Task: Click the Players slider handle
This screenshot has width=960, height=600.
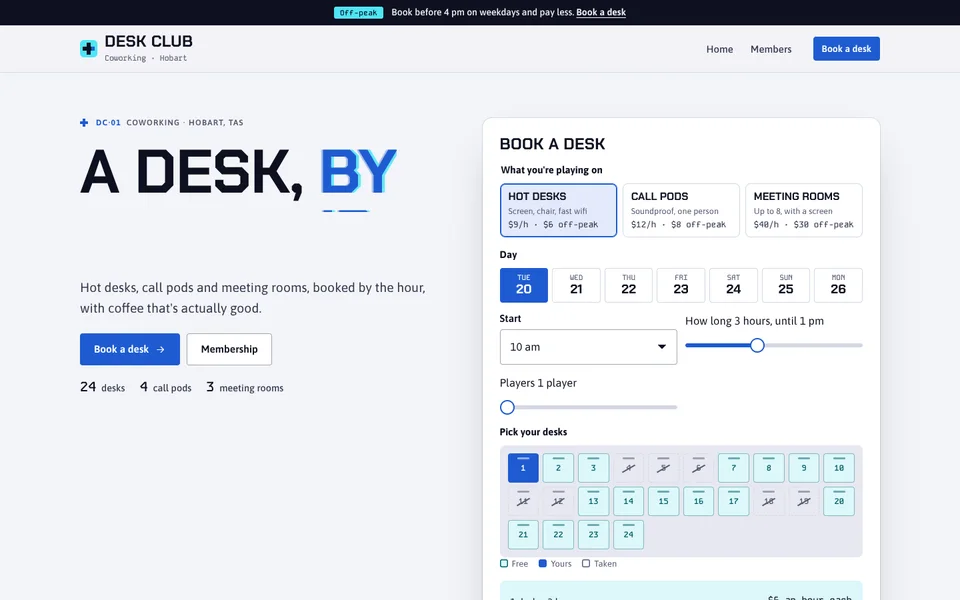Action: [x=507, y=407]
